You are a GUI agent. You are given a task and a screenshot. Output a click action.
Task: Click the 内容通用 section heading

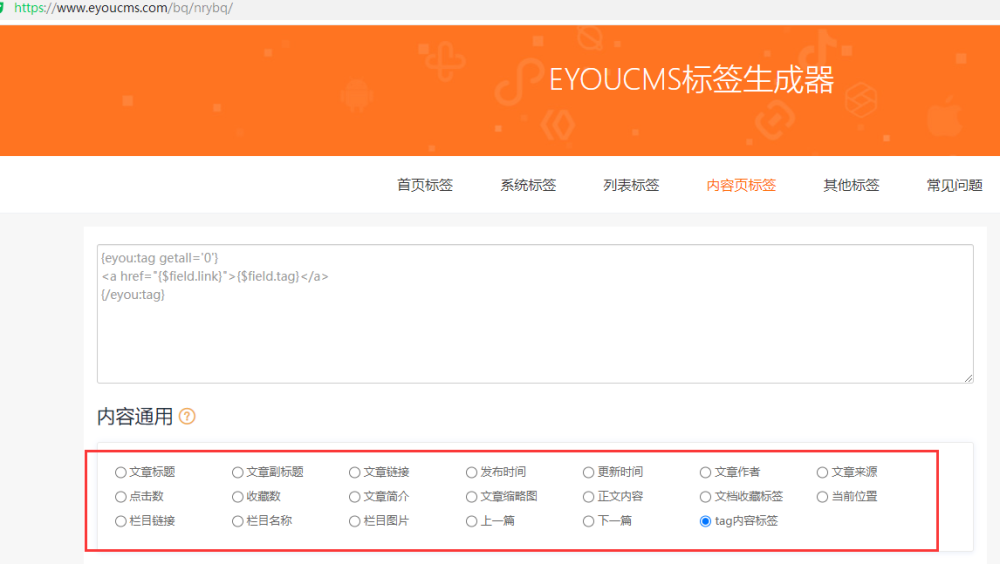135,417
